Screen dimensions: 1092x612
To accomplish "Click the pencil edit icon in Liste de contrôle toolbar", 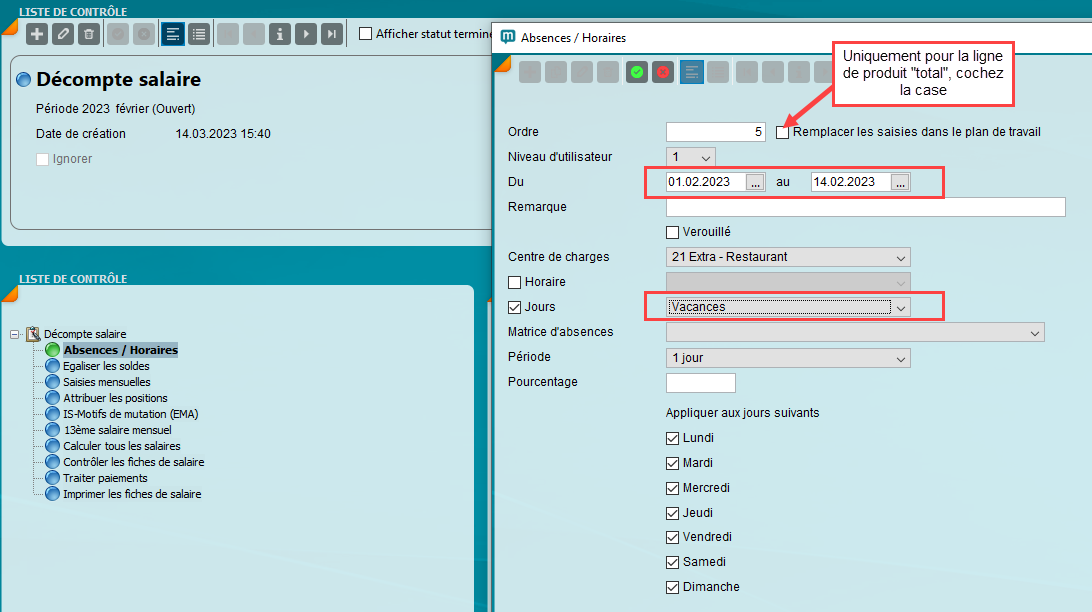I will [x=63, y=34].
